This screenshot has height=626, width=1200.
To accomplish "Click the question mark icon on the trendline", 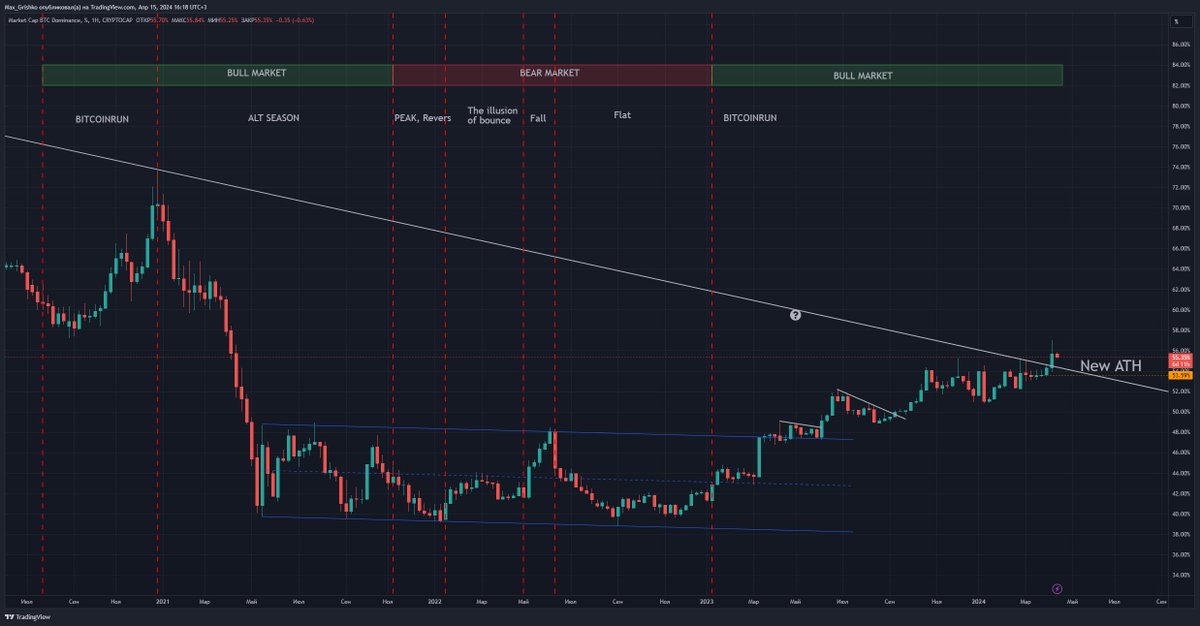I will click(795, 314).
